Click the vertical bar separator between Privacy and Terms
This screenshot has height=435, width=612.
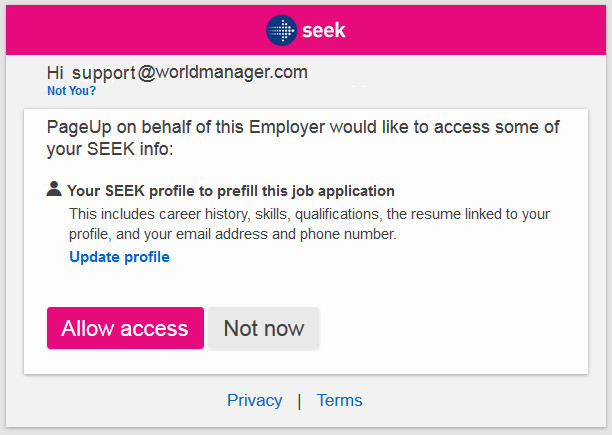point(299,401)
